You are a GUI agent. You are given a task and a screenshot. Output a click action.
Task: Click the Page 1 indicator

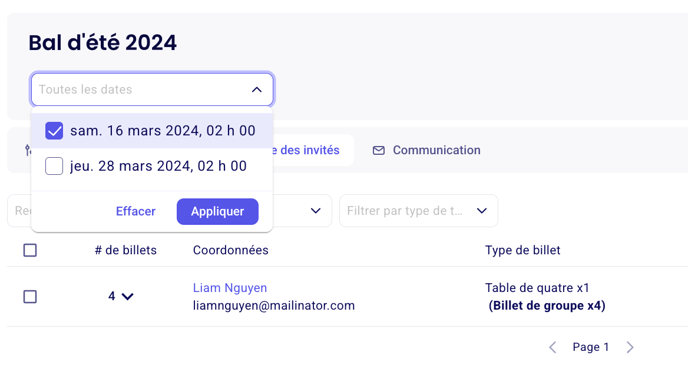[591, 347]
